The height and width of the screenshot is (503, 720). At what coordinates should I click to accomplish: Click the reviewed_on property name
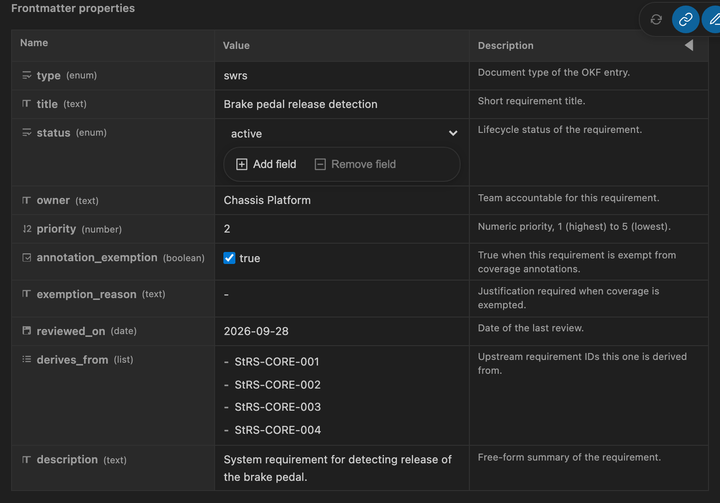click(71, 331)
